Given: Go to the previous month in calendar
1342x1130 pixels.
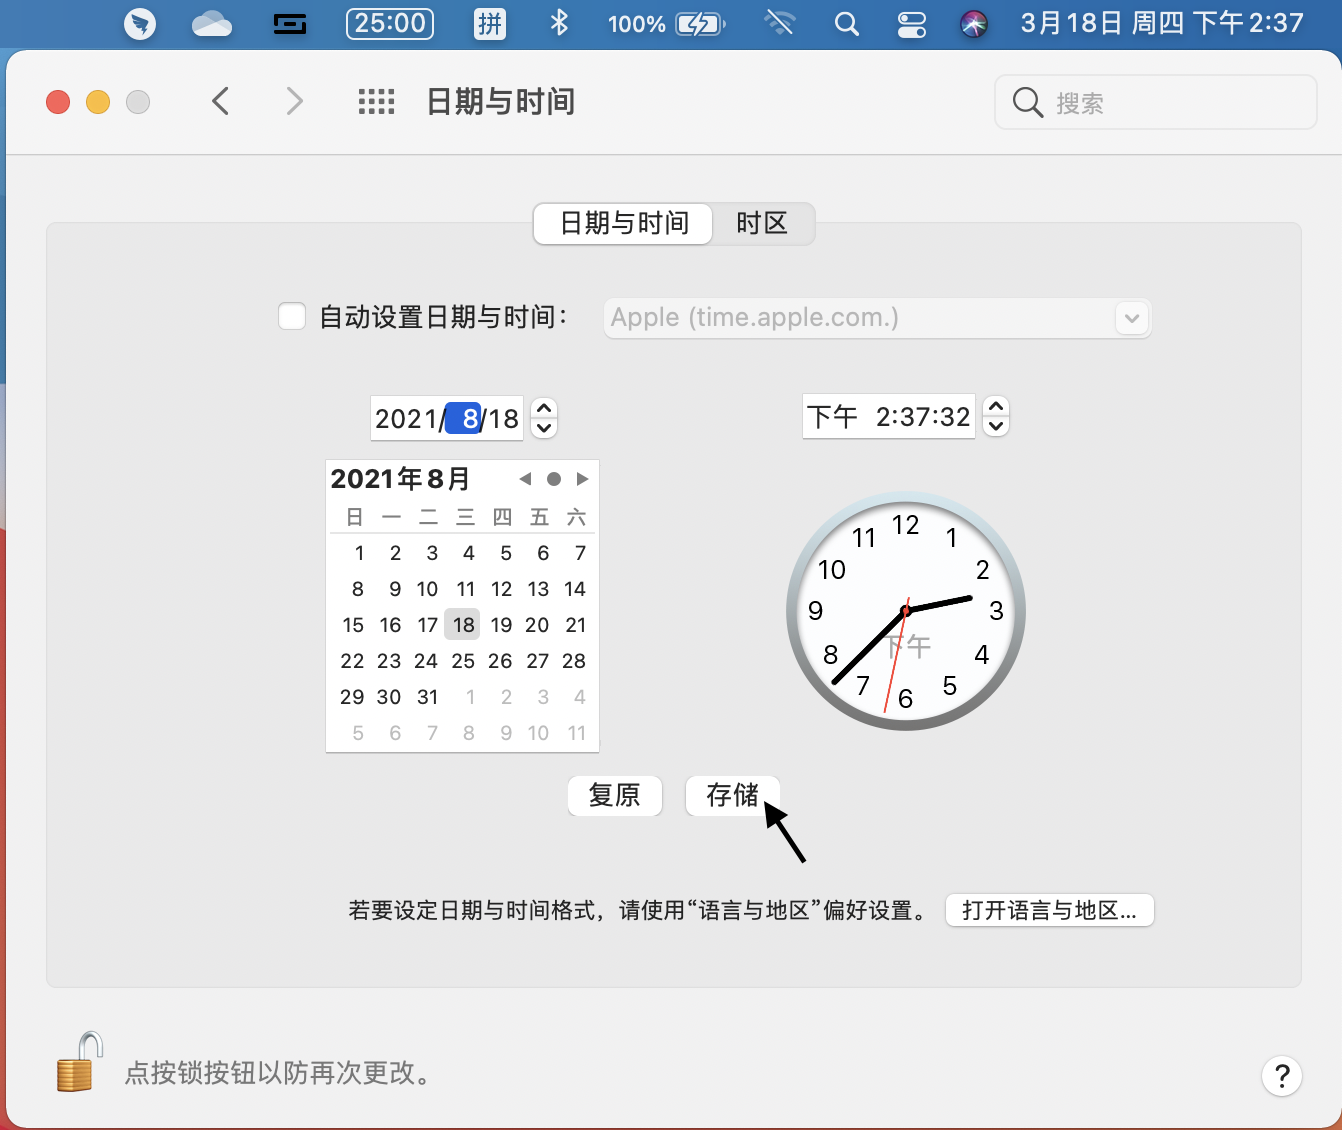Looking at the screenshot, I should [x=525, y=479].
